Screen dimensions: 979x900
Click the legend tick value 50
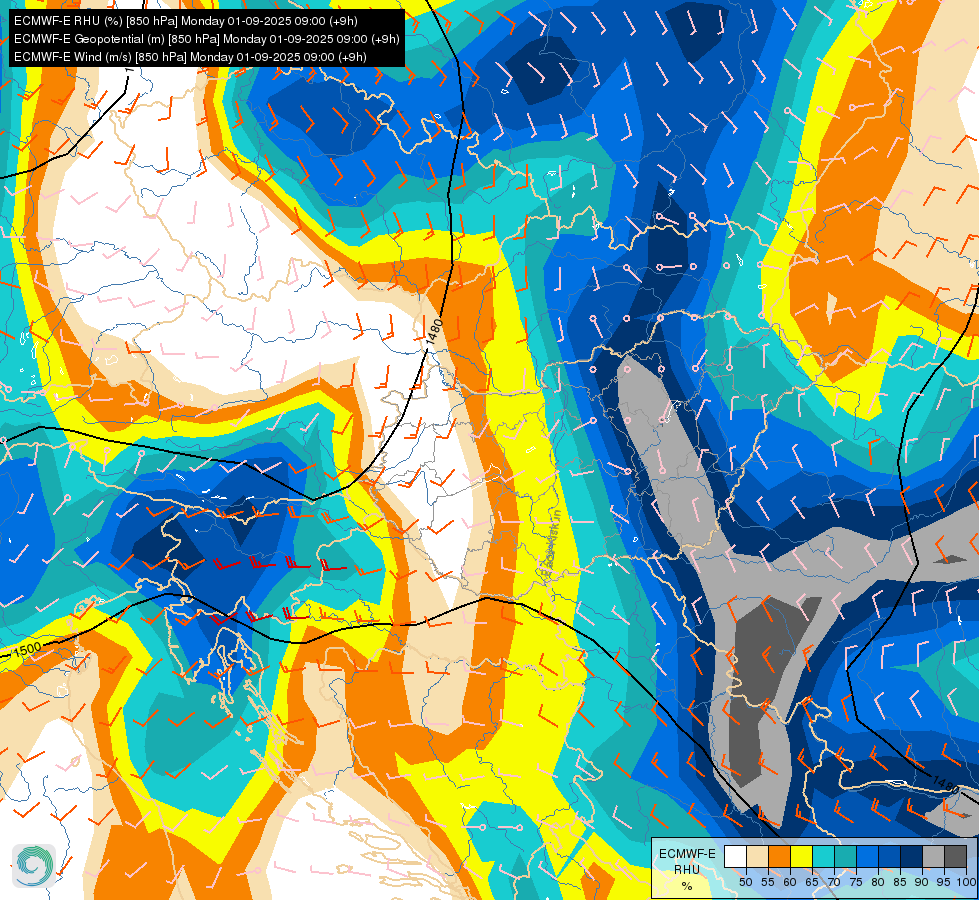(x=745, y=882)
